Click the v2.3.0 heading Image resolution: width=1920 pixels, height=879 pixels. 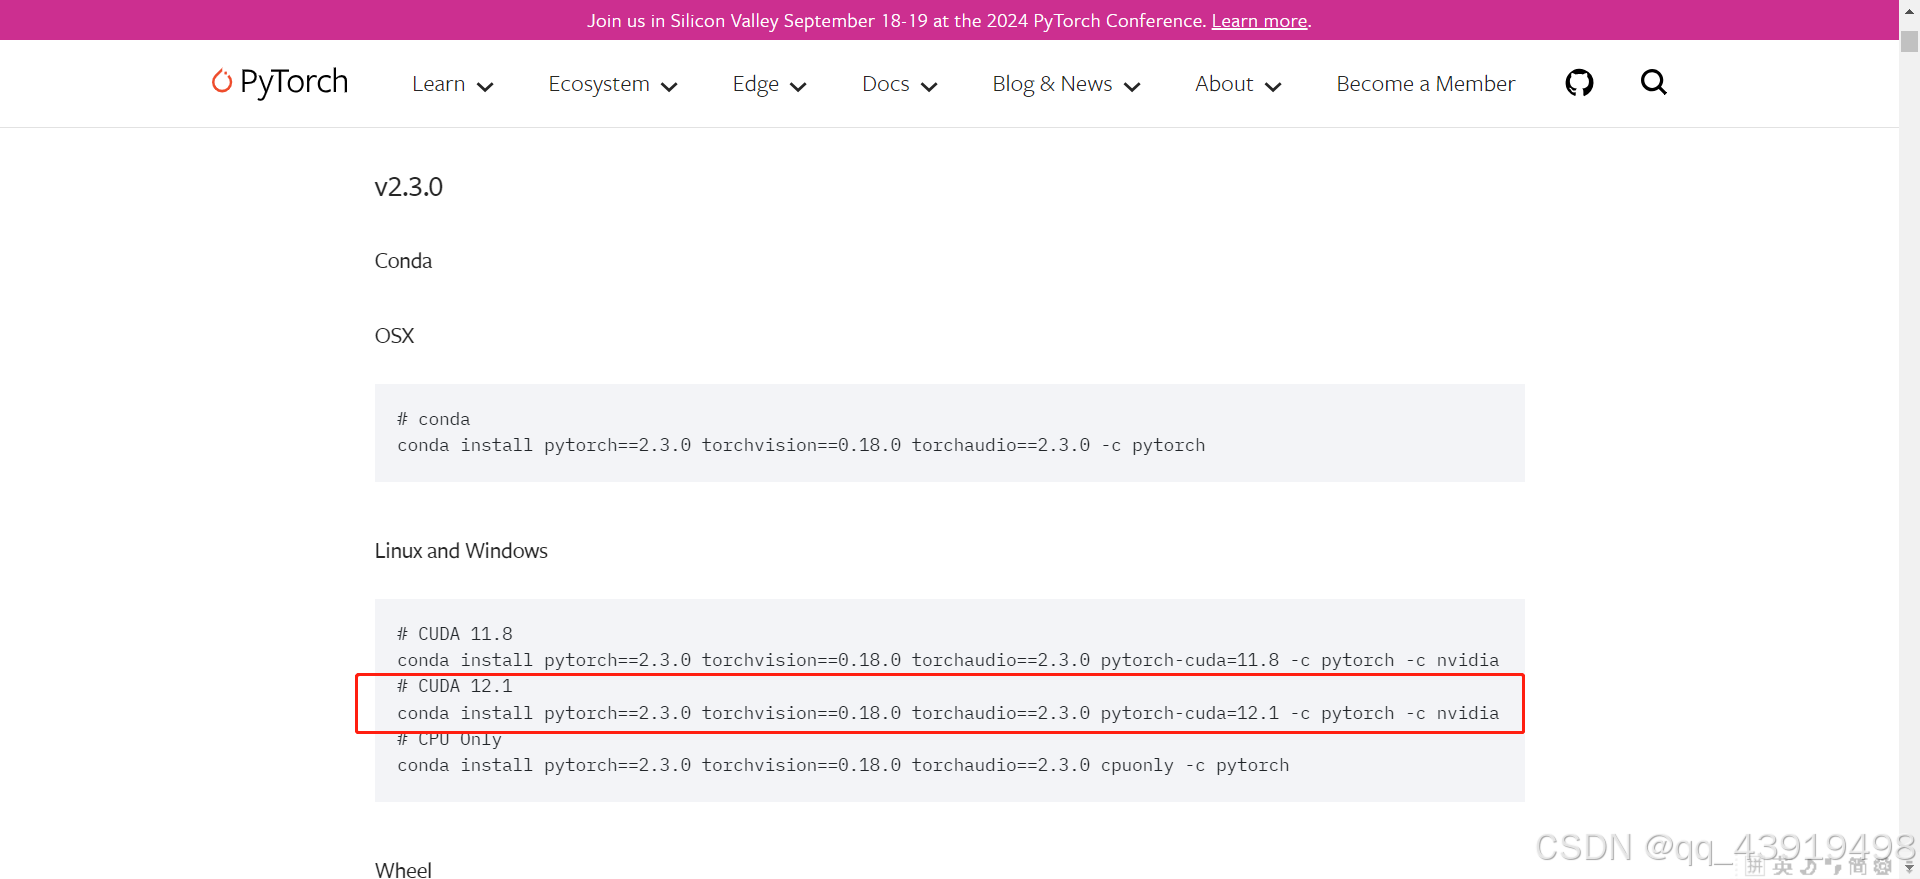(408, 187)
